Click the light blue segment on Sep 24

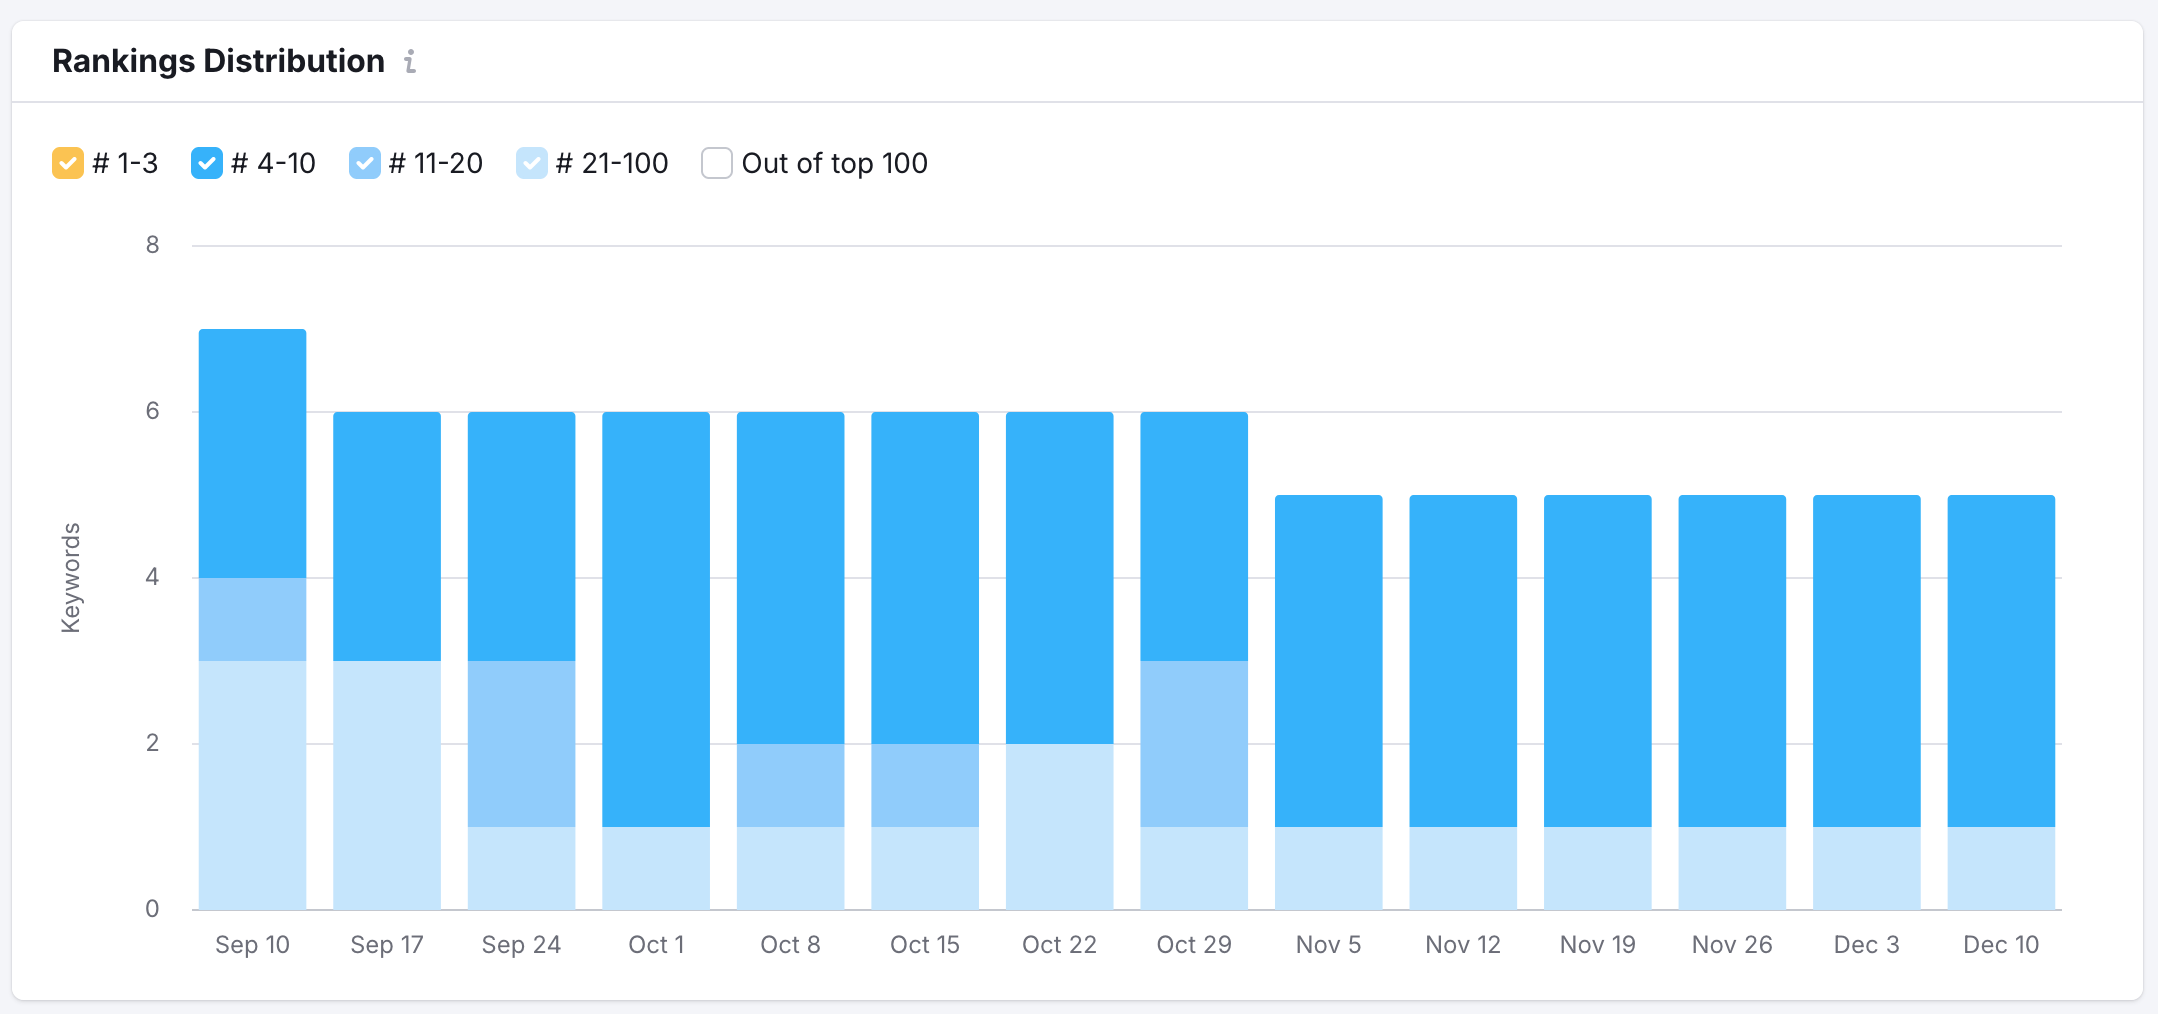521,870
